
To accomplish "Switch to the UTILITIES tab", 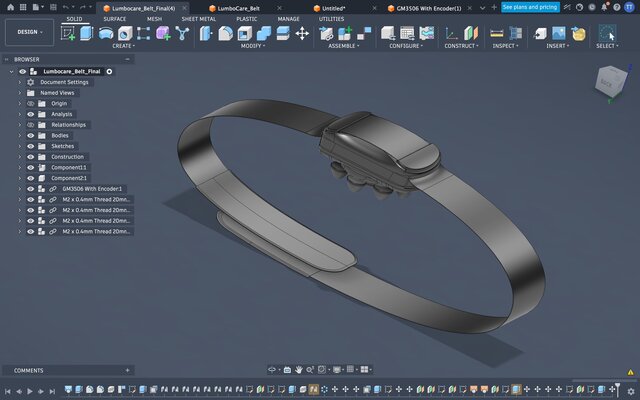I will pyautogui.click(x=331, y=19).
